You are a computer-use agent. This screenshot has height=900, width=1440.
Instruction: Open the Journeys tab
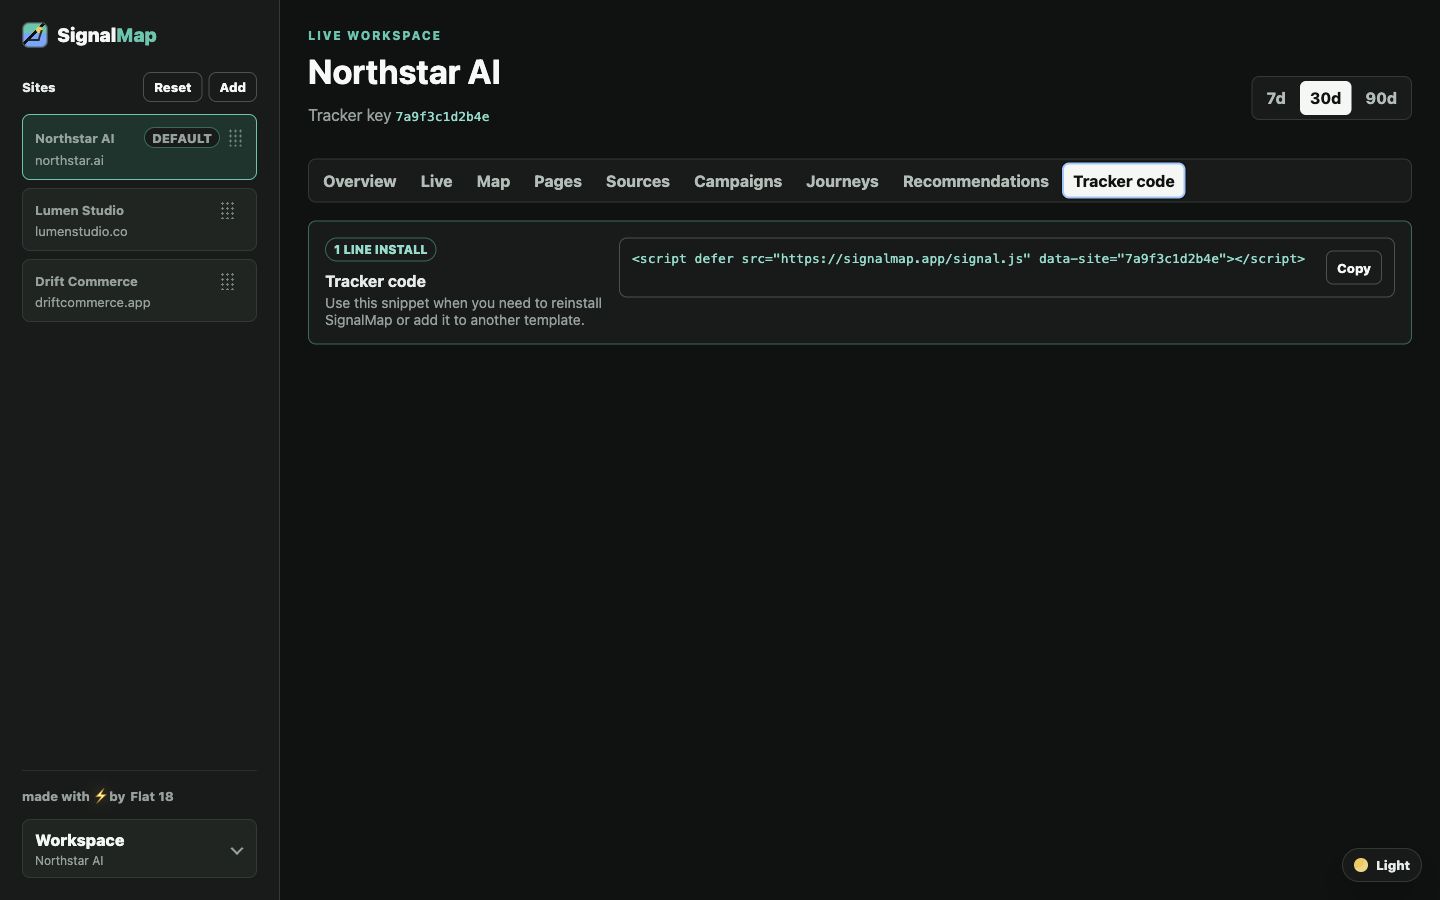coord(842,181)
